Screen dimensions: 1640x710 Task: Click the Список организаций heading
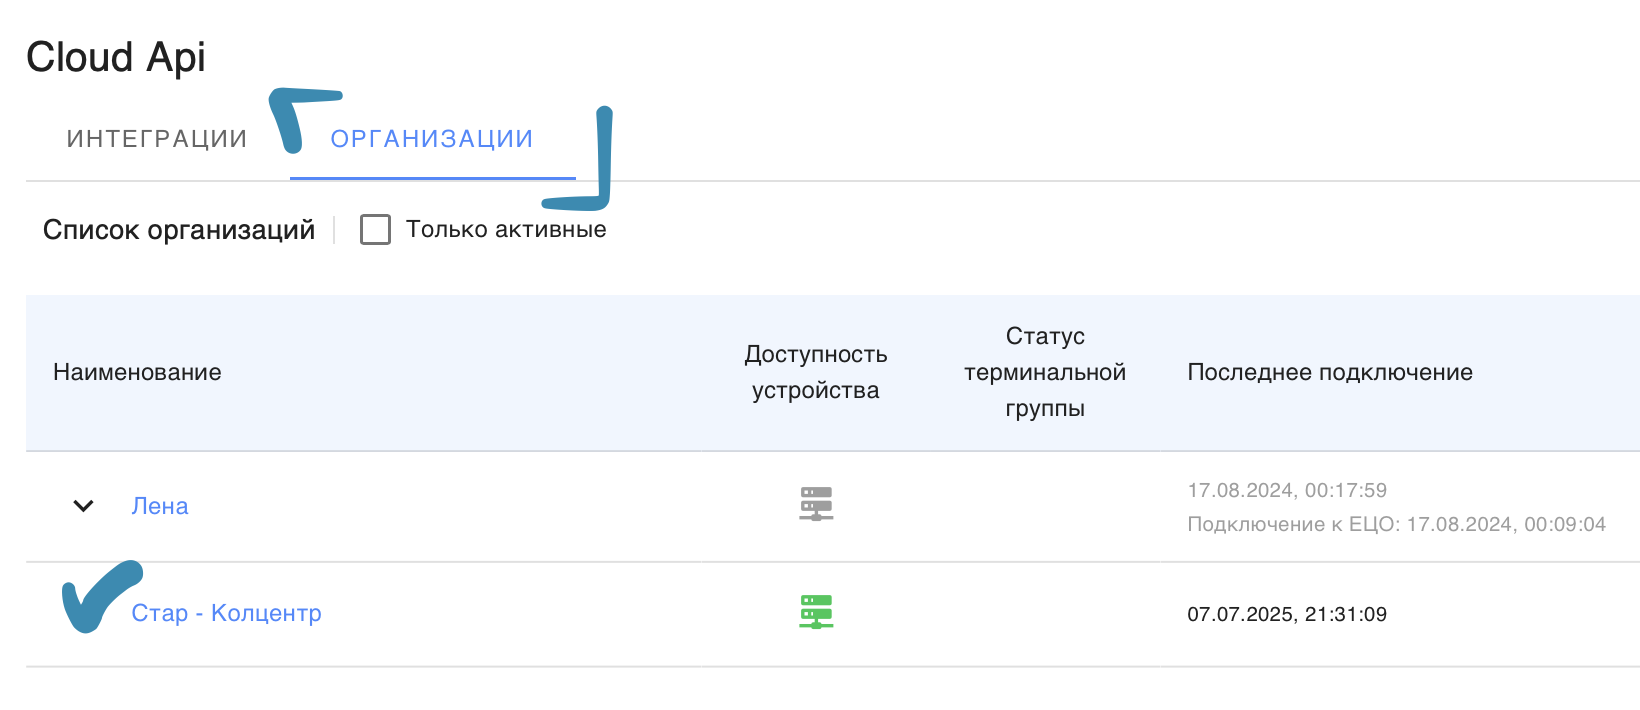[179, 230]
